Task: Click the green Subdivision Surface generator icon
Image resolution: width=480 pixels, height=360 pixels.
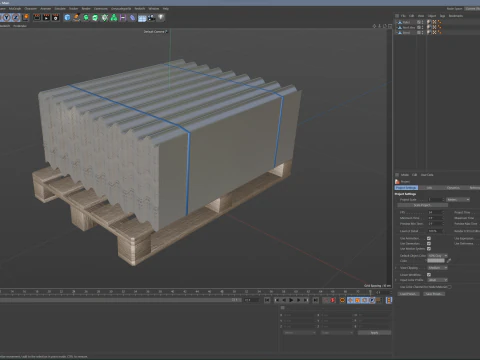Action: click(86, 17)
